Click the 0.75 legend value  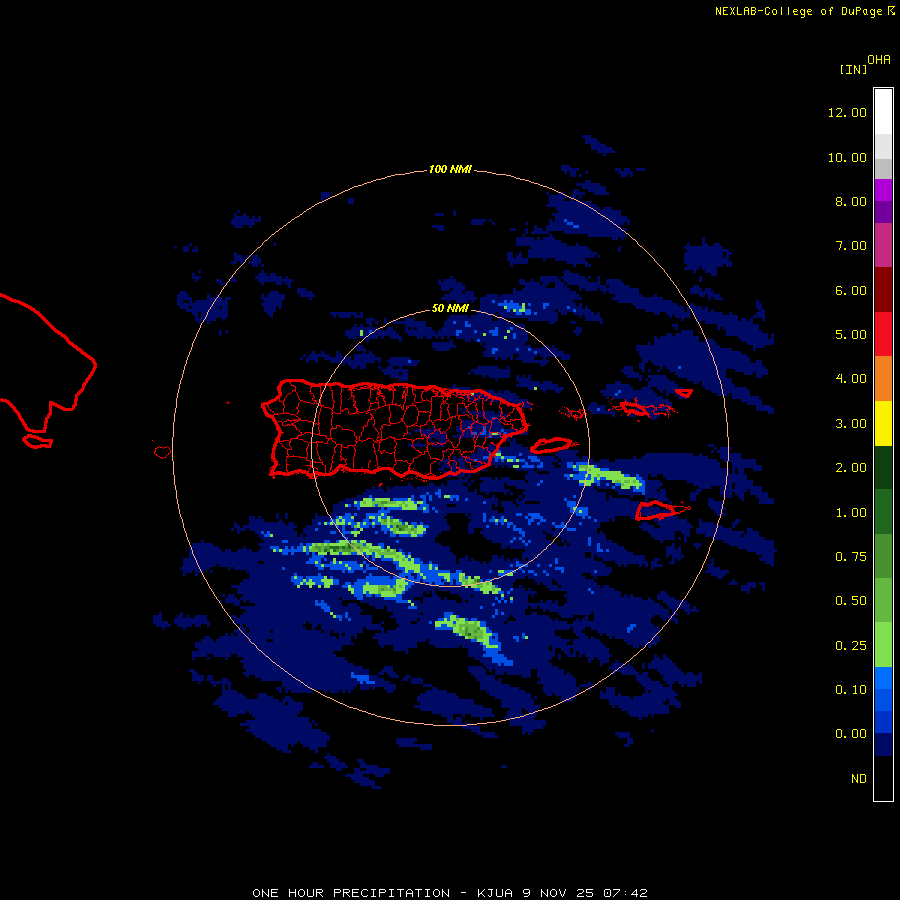tap(851, 557)
